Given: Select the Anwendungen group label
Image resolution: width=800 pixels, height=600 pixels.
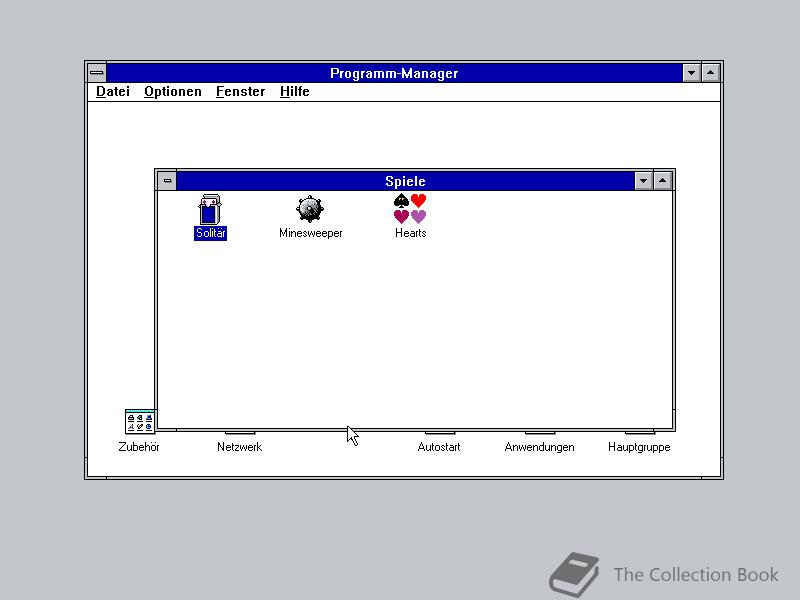Looking at the screenshot, I should 539,447.
